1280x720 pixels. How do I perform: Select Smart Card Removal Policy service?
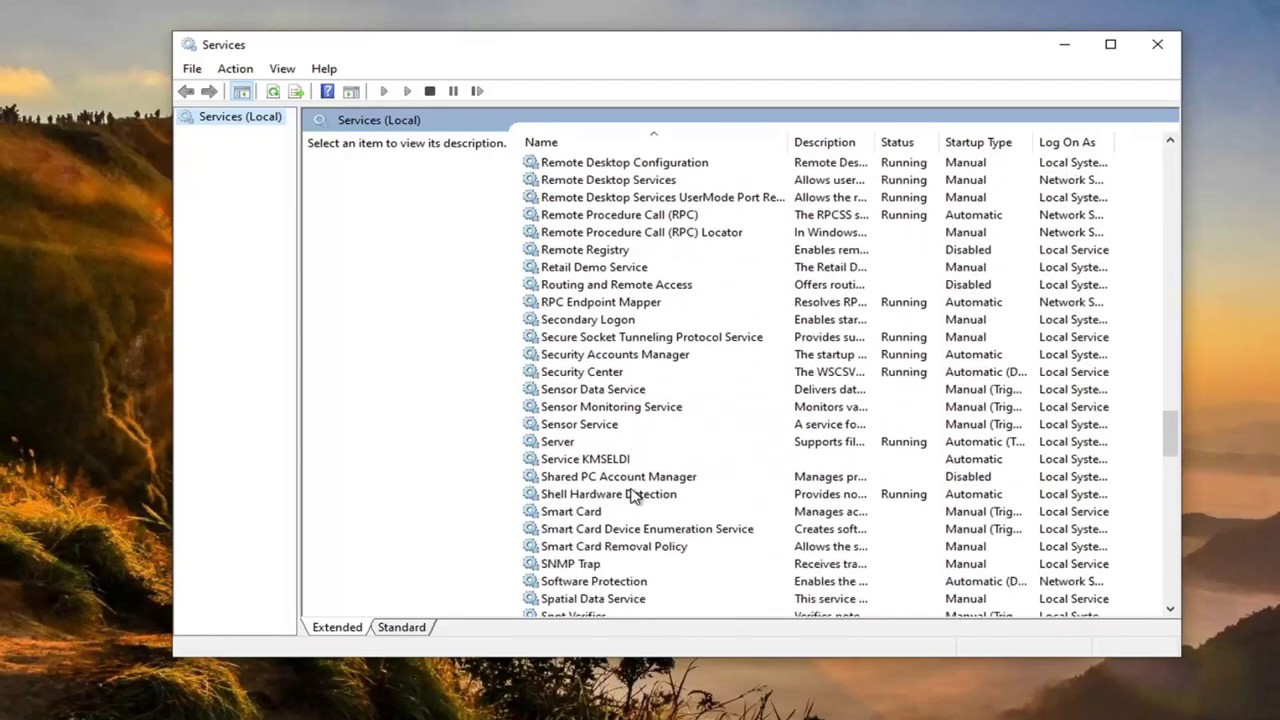pyautogui.click(x=614, y=547)
